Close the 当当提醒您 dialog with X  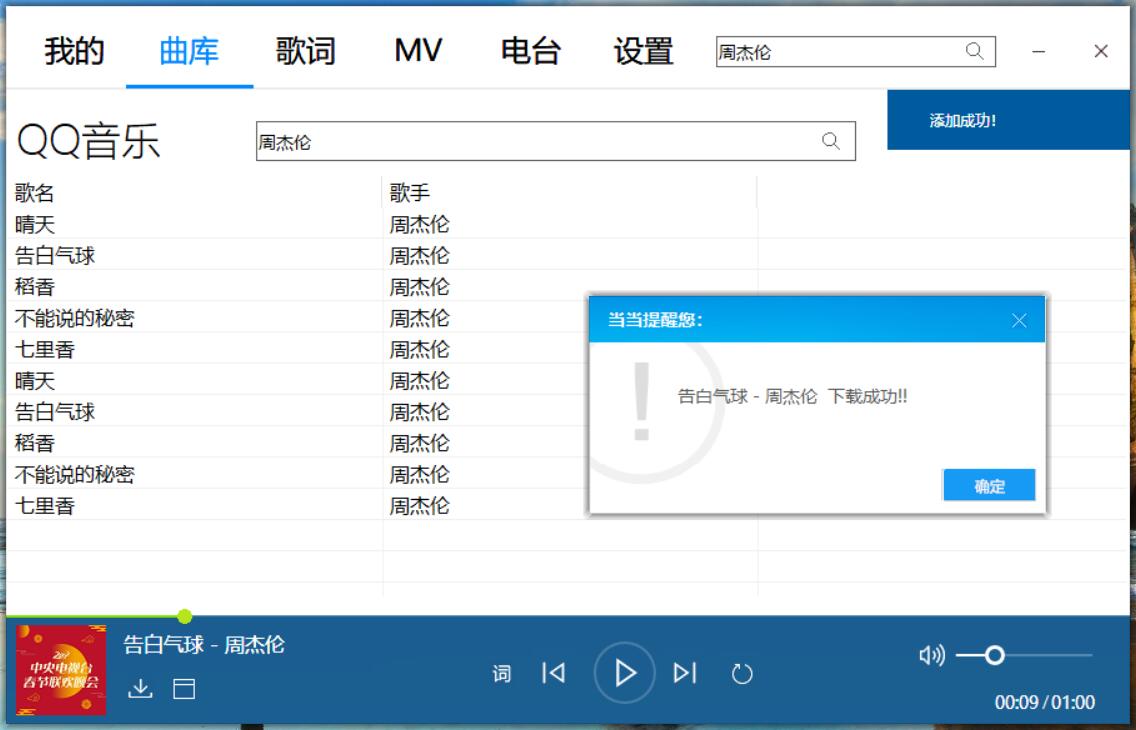tap(1019, 320)
